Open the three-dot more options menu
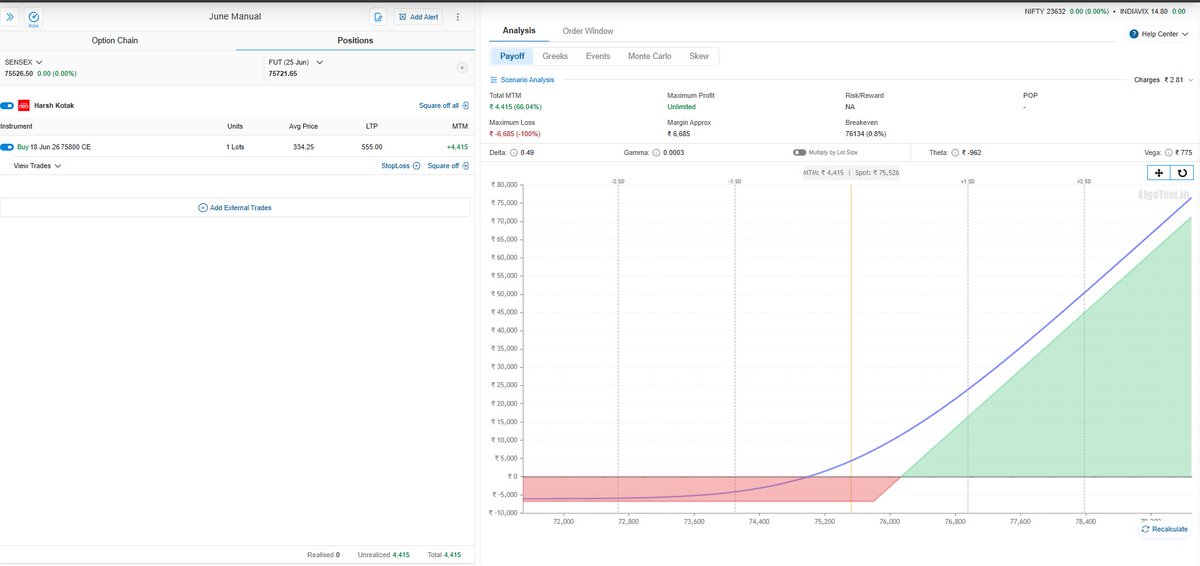 click(x=458, y=17)
